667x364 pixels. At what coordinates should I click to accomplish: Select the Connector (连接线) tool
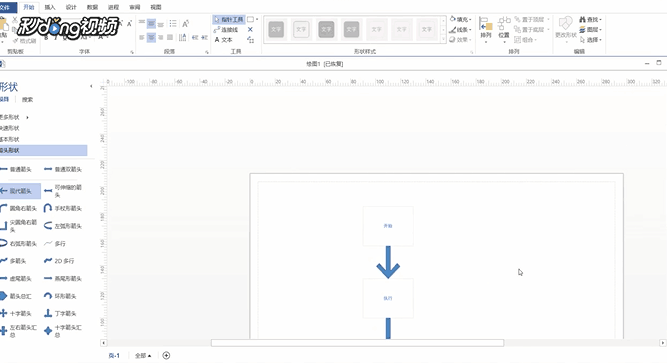coord(226,30)
